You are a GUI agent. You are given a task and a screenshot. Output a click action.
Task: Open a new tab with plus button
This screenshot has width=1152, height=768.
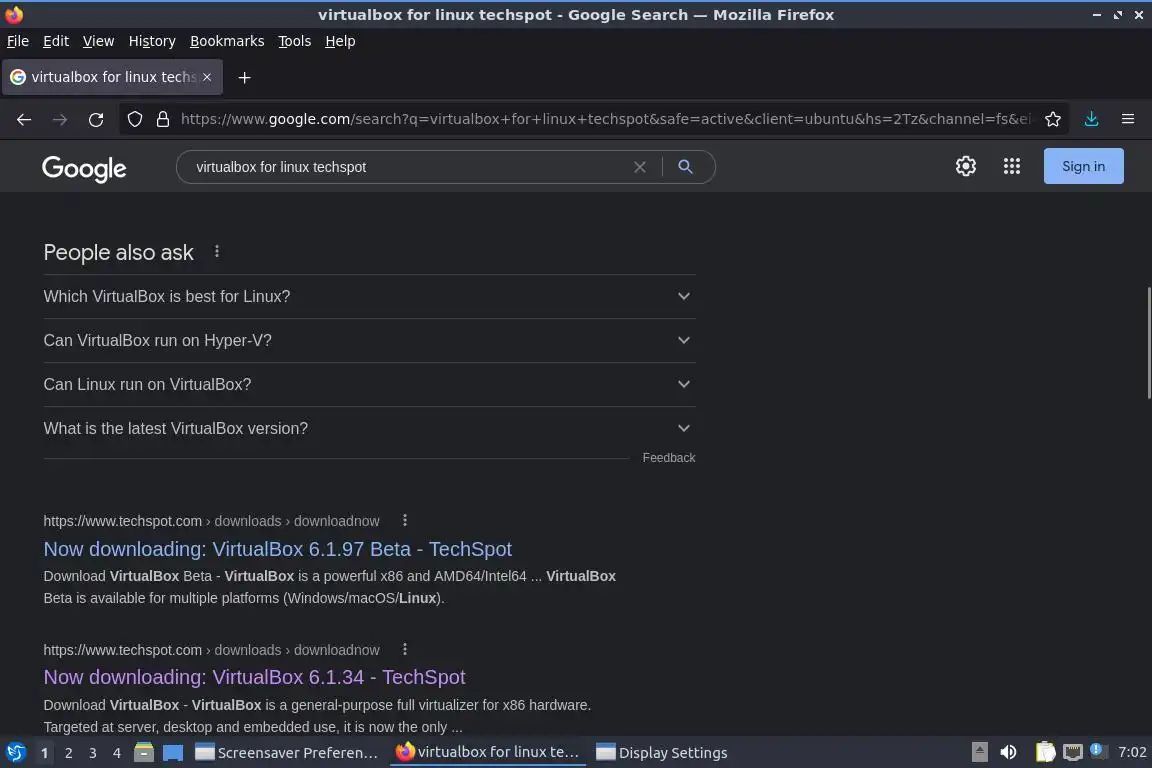(x=245, y=77)
